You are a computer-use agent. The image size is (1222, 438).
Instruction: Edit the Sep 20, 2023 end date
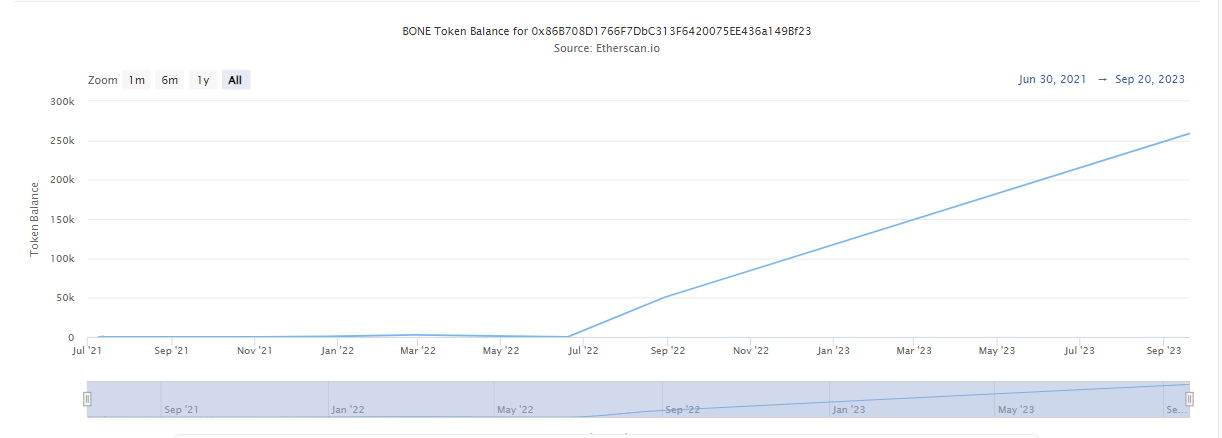point(1150,80)
